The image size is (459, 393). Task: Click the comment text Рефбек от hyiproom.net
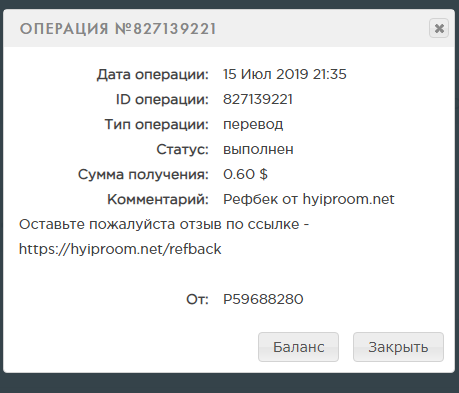[309, 199]
